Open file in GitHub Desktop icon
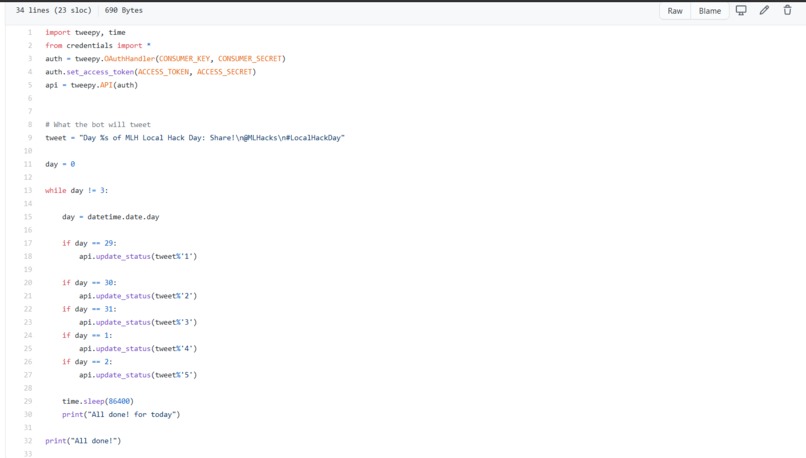This screenshot has height=458, width=806. pyautogui.click(x=741, y=10)
